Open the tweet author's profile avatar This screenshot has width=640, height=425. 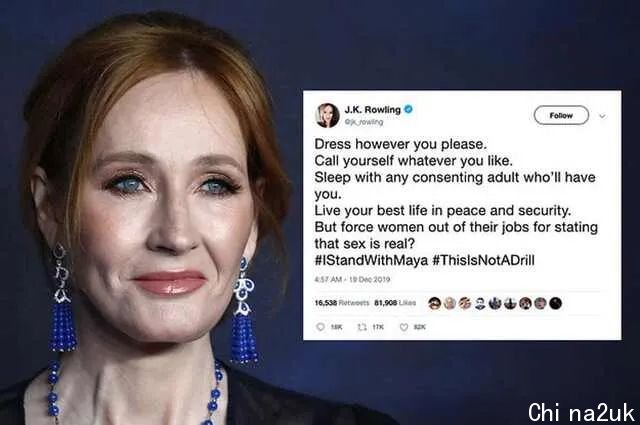tap(327, 115)
